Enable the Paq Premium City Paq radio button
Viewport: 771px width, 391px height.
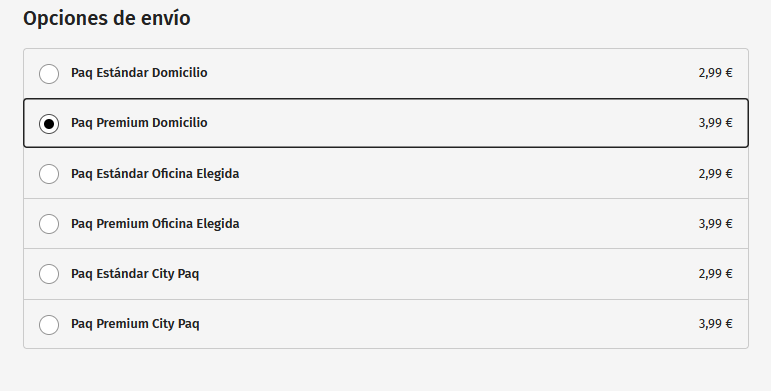click(49, 325)
